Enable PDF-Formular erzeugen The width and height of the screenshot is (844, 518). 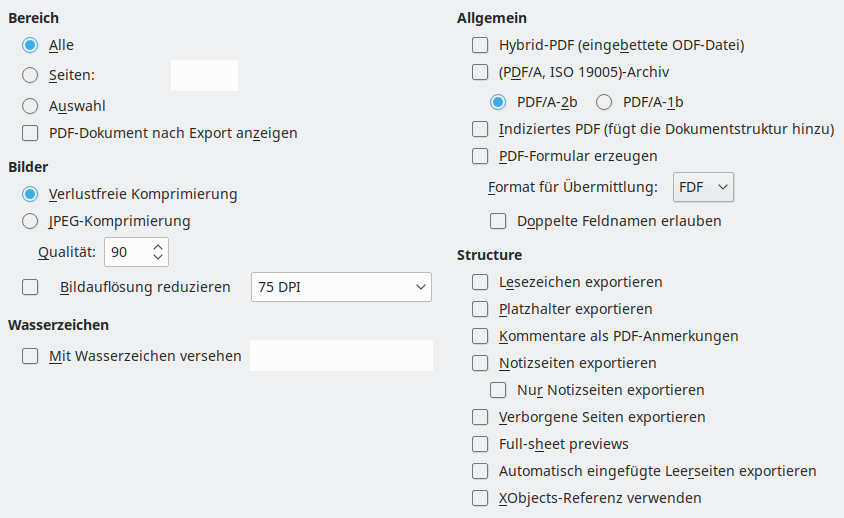point(480,156)
